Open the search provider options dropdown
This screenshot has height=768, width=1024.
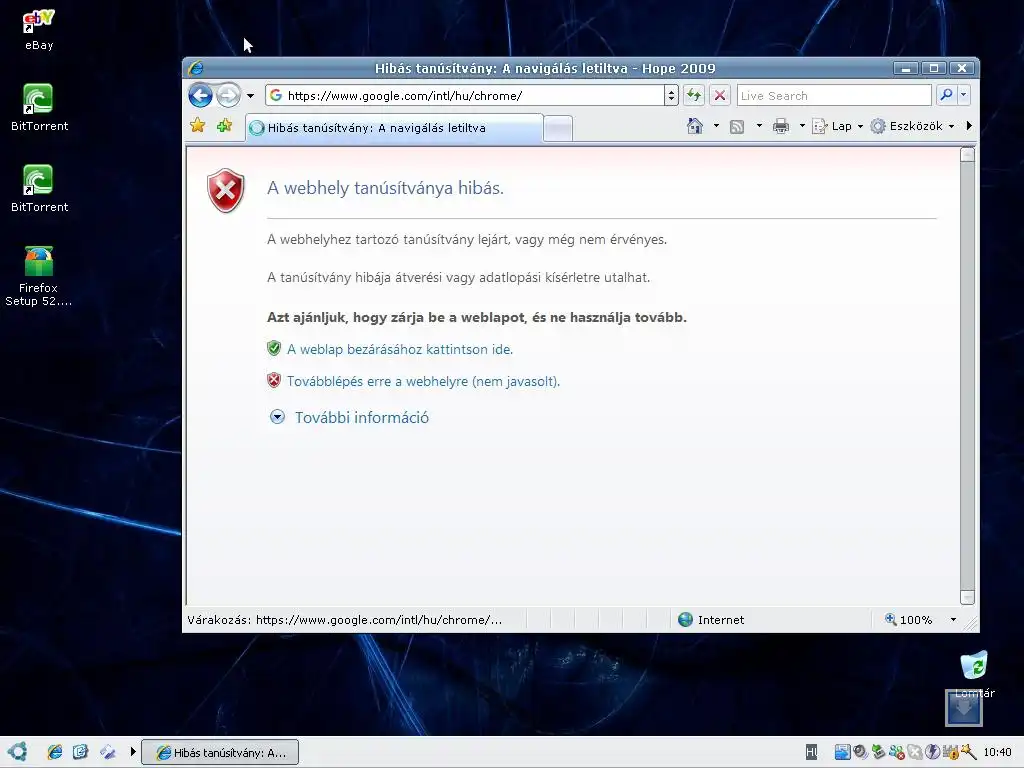tap(963, 95)
